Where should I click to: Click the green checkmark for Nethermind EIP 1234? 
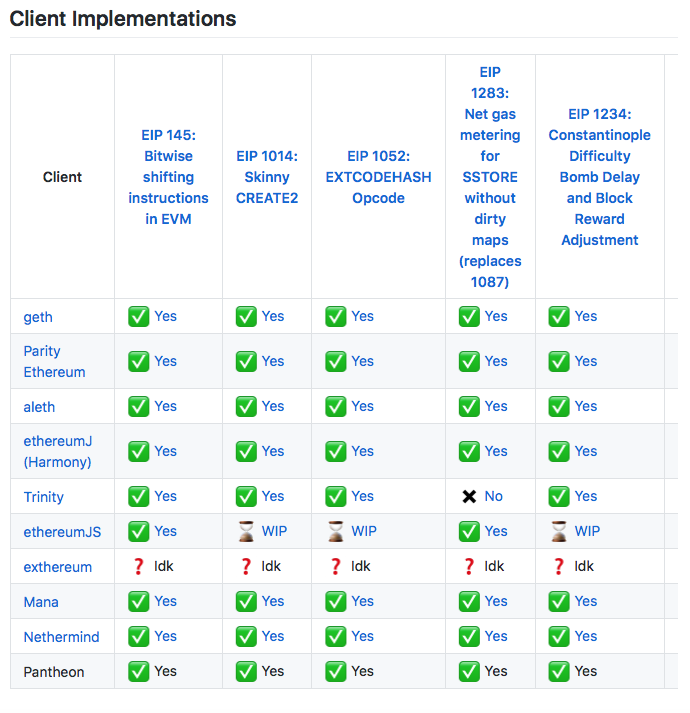click(x=559, y=637)
